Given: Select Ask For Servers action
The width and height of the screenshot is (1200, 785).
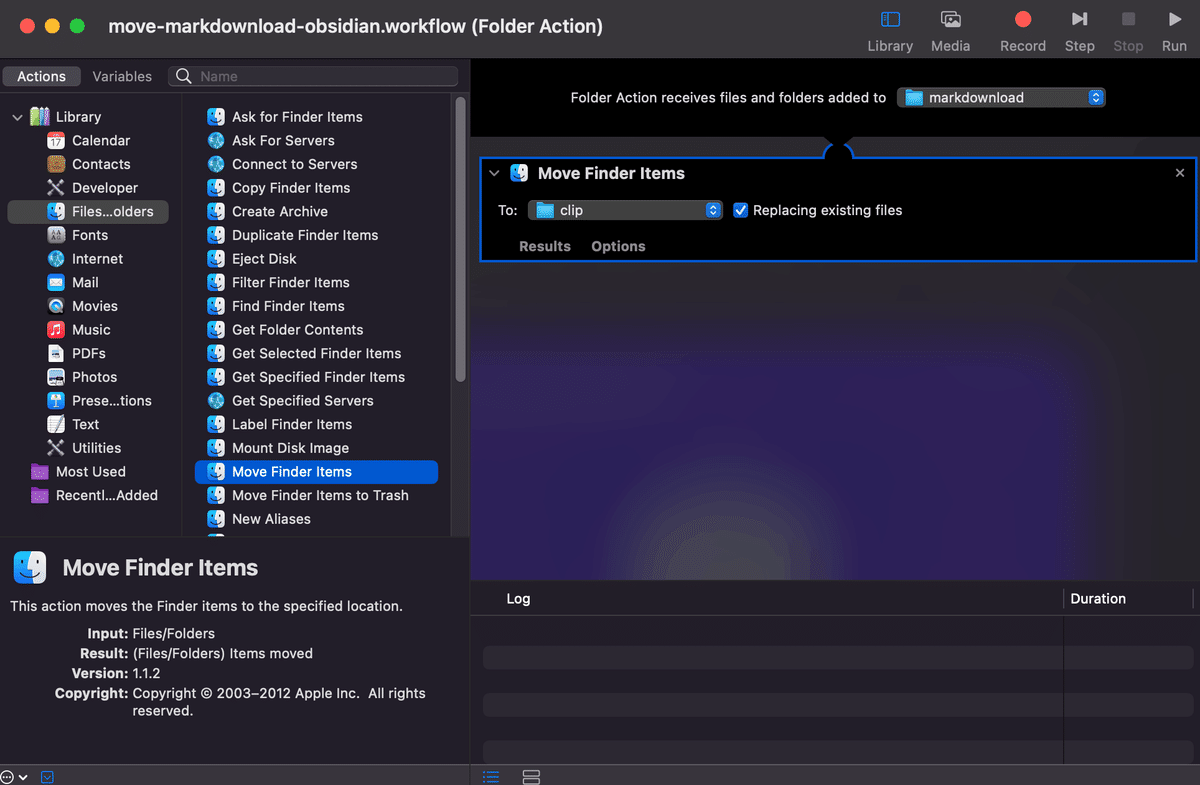Looking at the screenshot, I should [x=283, y=141].
